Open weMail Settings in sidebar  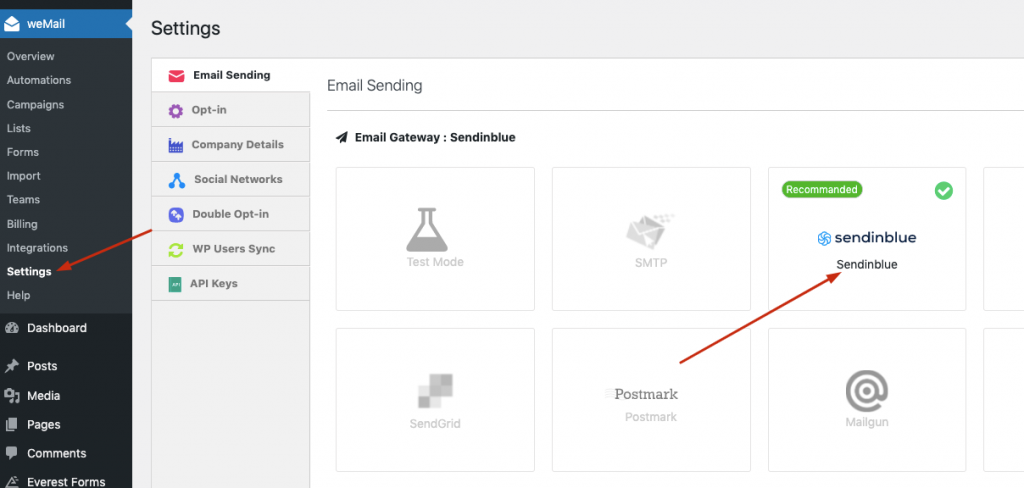29,272
